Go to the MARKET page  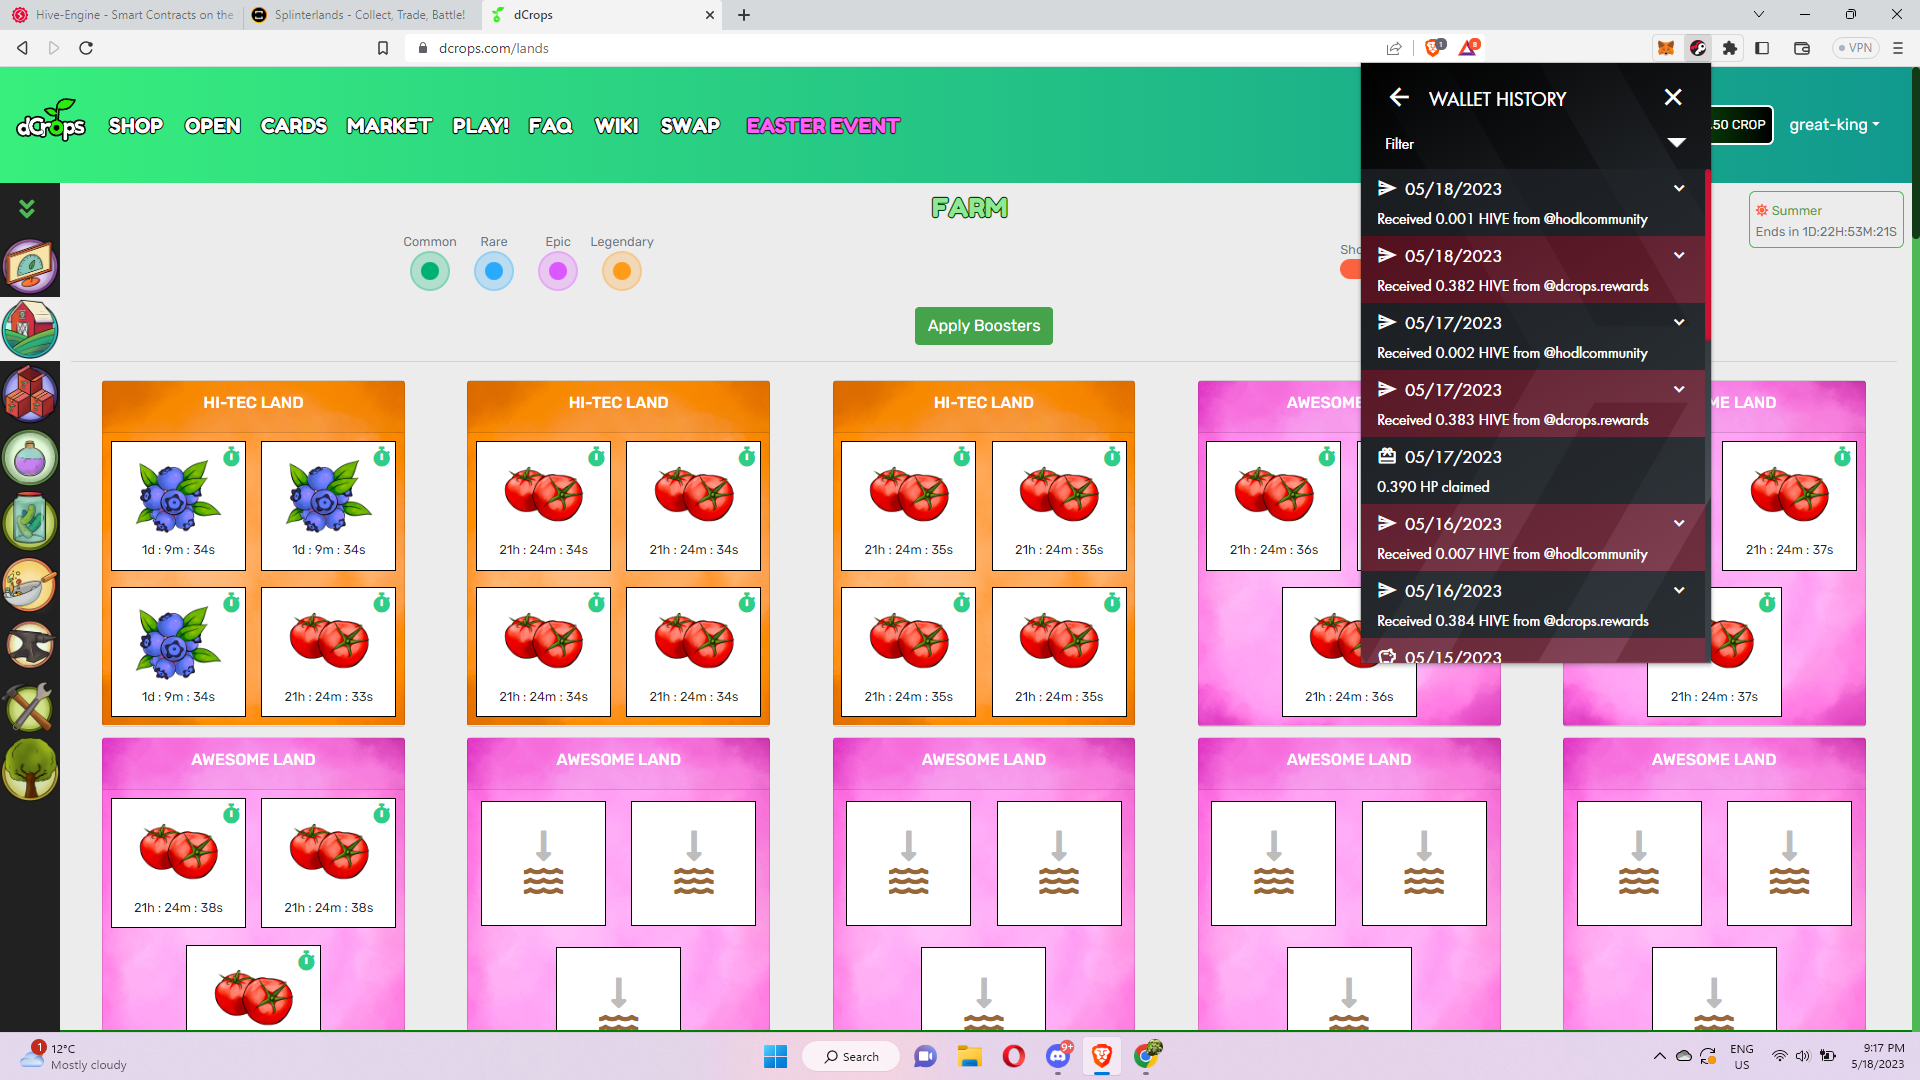point(389,126)
